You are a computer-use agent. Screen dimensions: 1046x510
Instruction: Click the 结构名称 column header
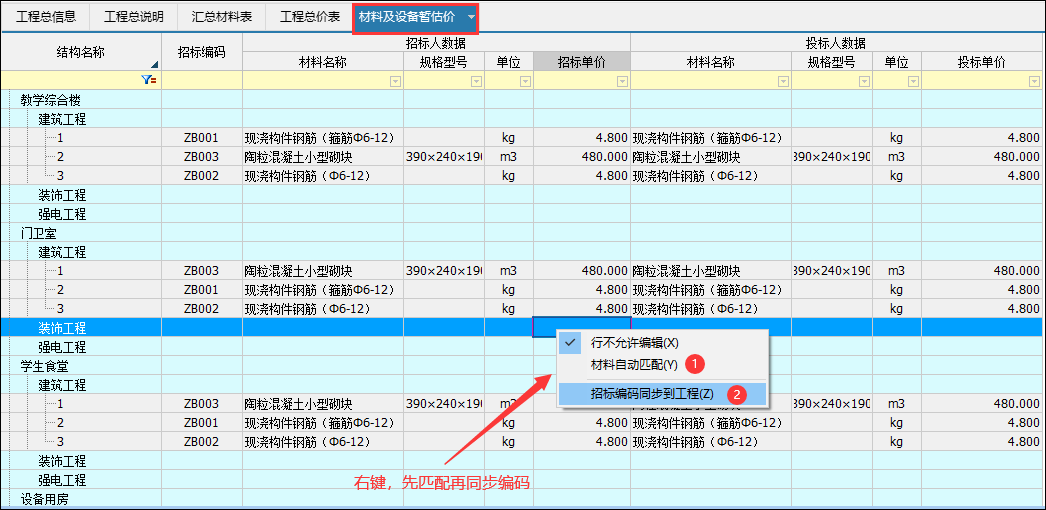[x=81, y=52]
